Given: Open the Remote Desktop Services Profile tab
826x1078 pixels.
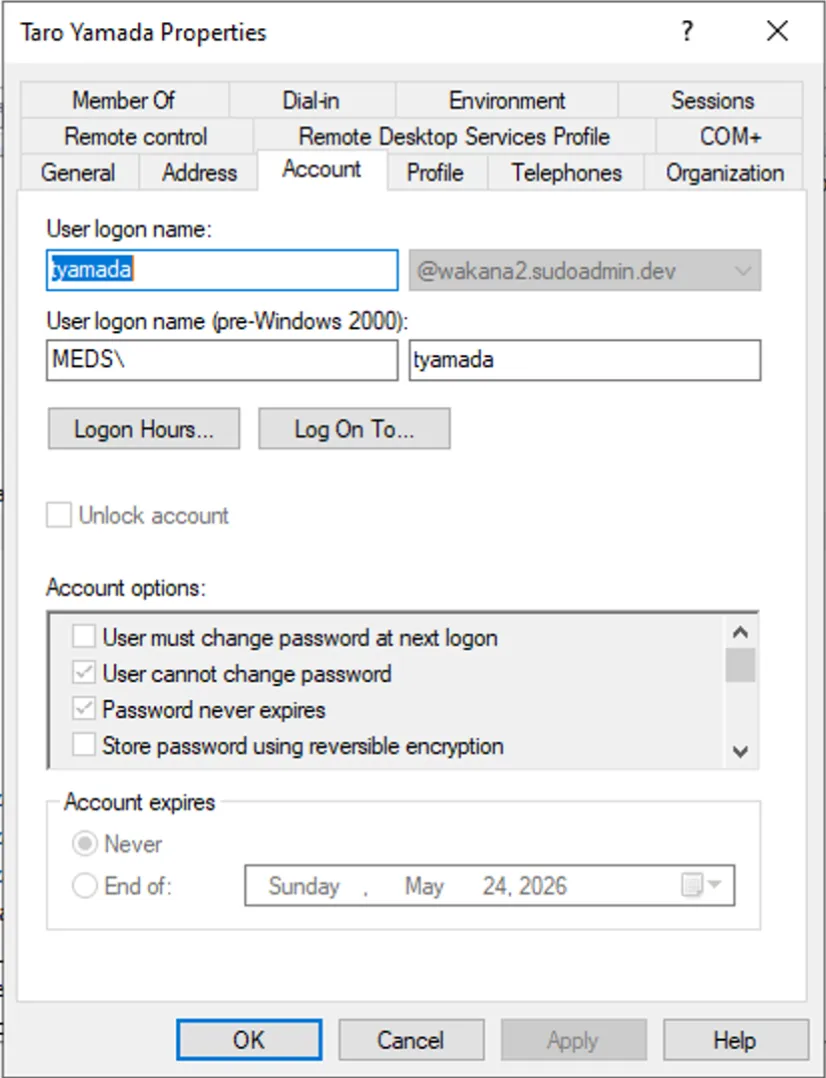Looking at the screenshot, I should [x=454, y=136].
